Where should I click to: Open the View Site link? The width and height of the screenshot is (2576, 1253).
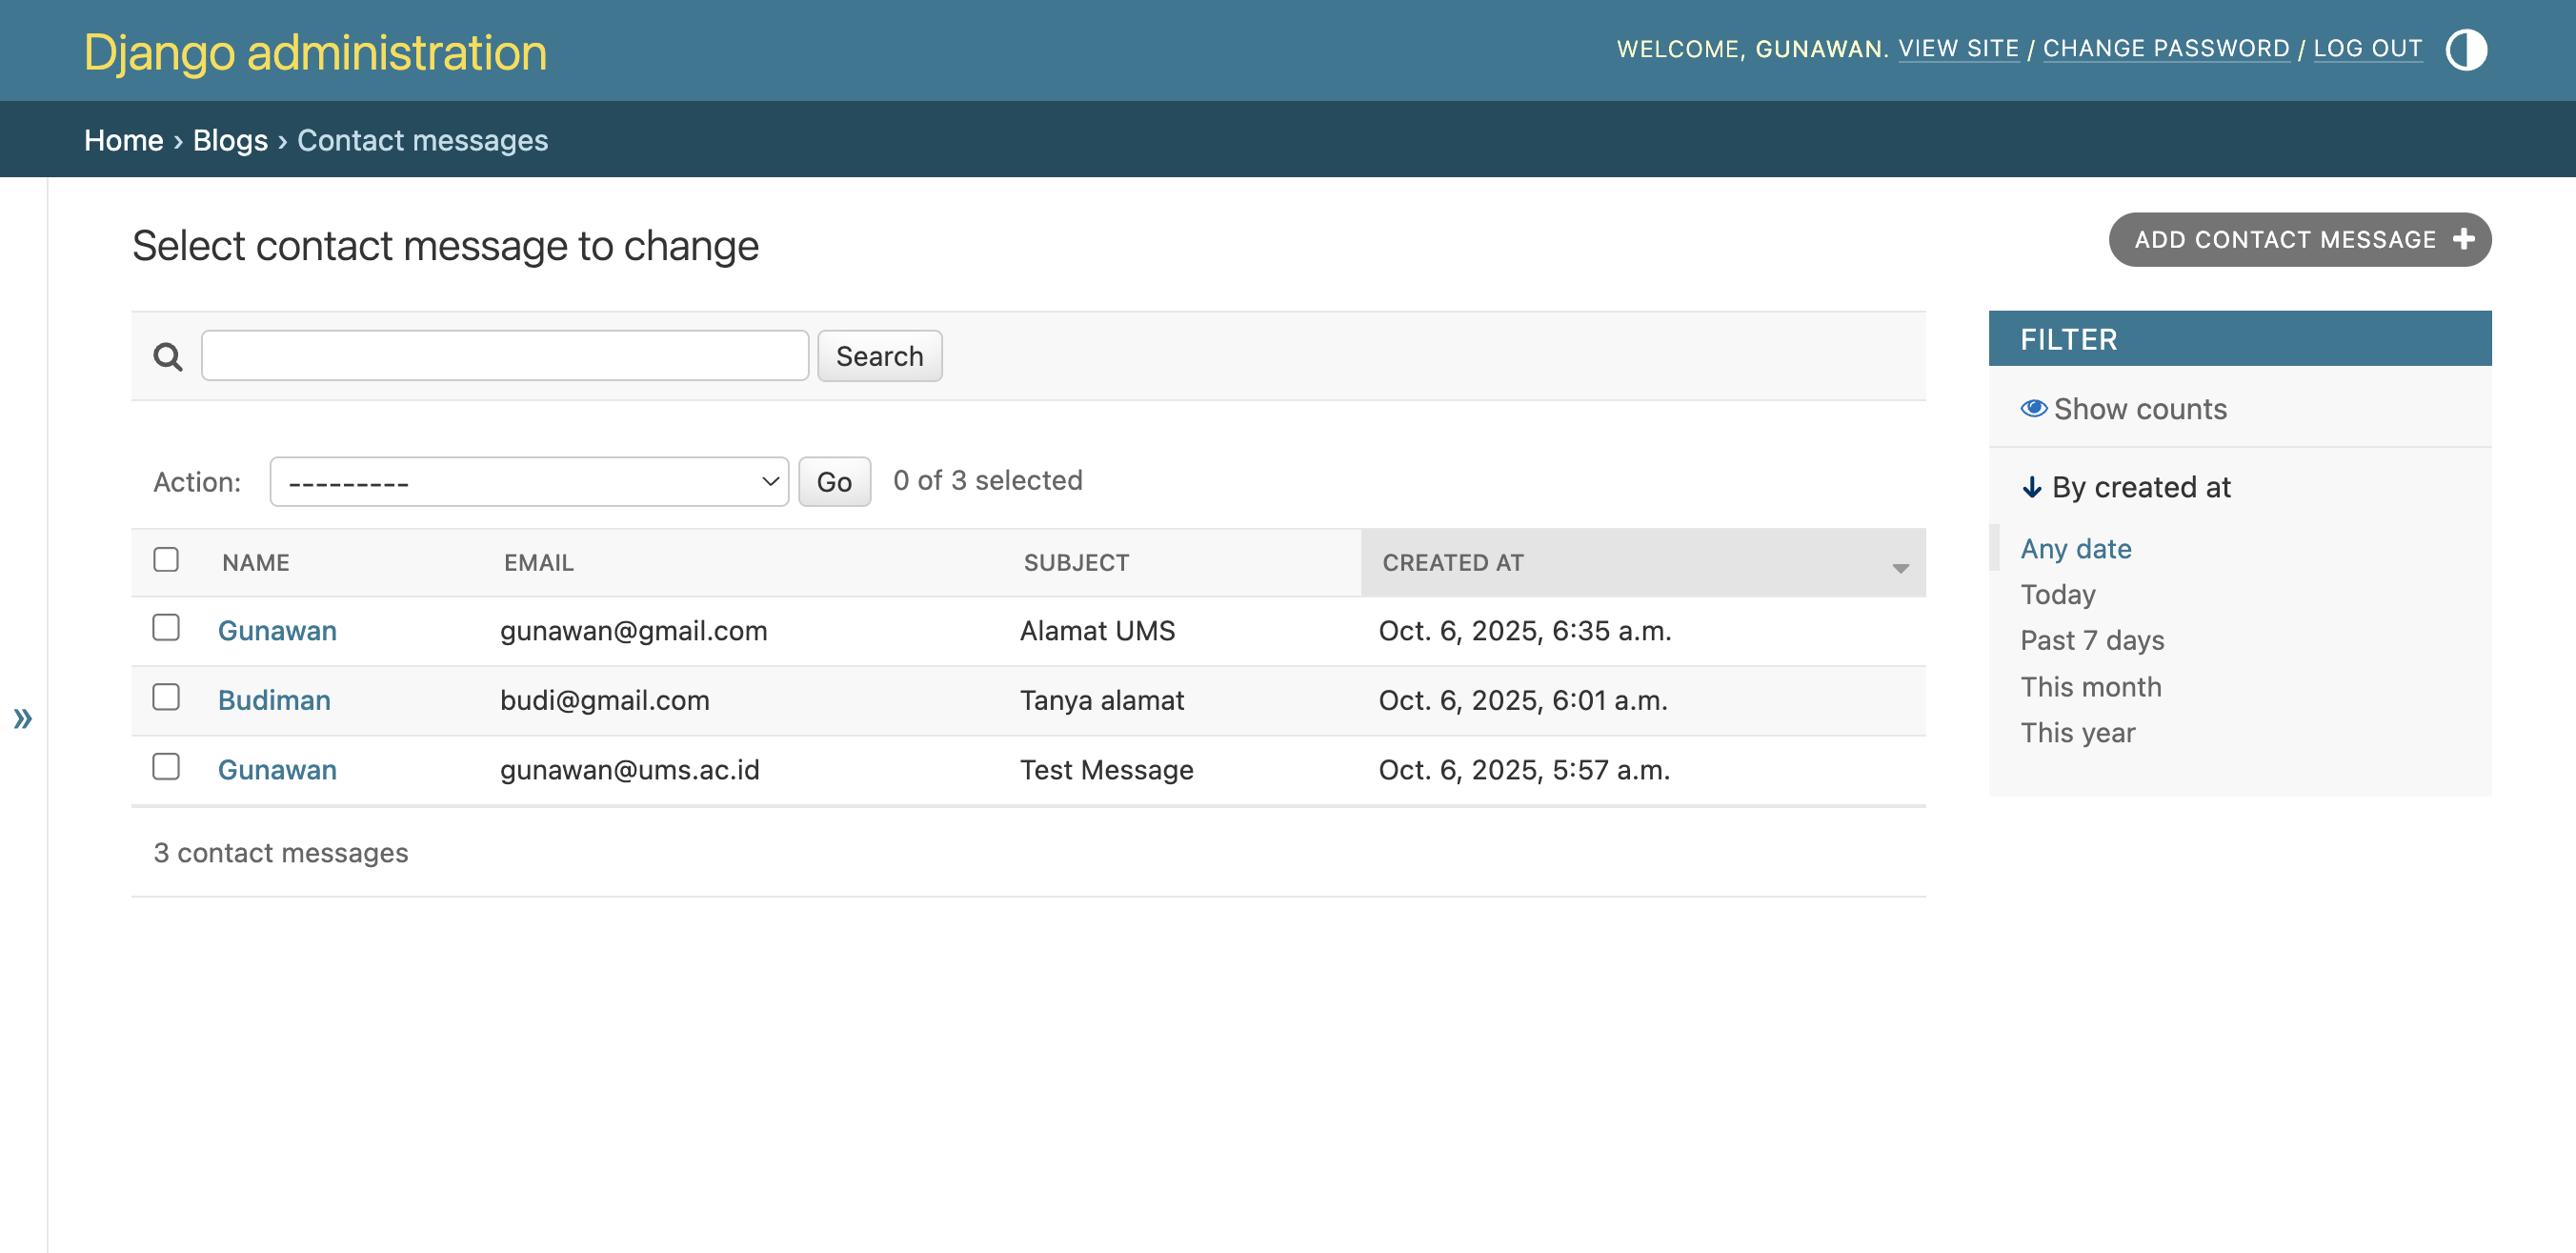1958,48
